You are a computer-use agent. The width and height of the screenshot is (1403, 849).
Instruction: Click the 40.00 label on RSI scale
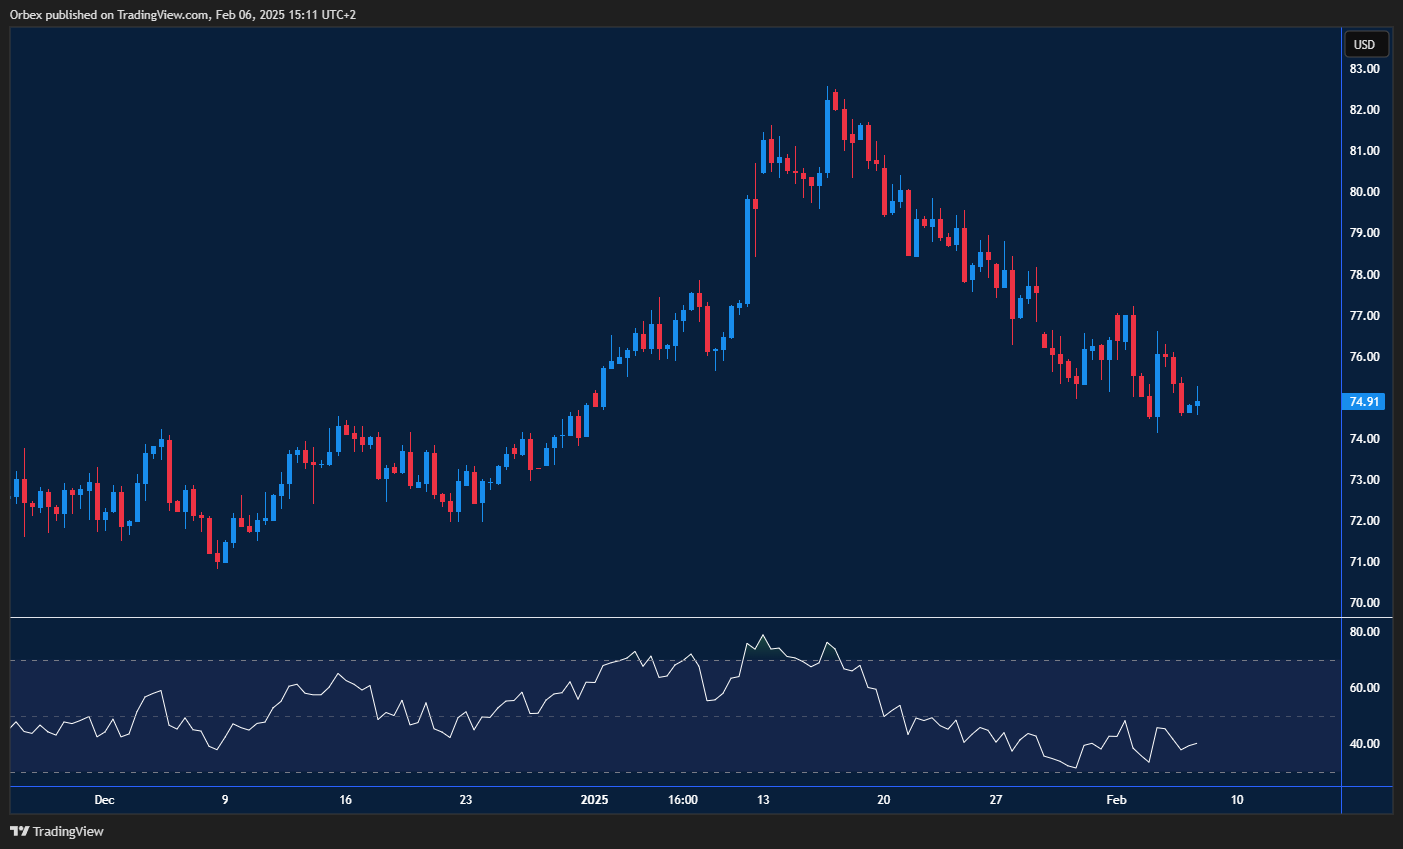(x=1364, y=744)
